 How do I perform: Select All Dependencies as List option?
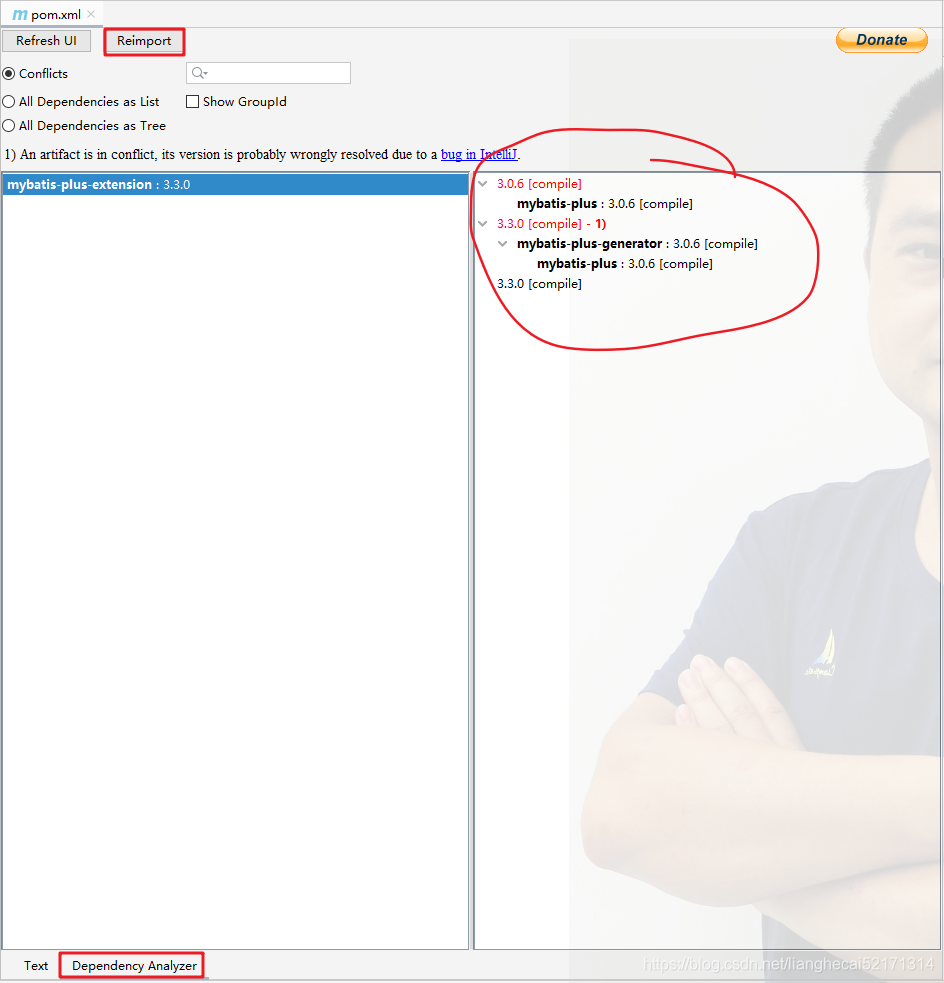(9, 102)
